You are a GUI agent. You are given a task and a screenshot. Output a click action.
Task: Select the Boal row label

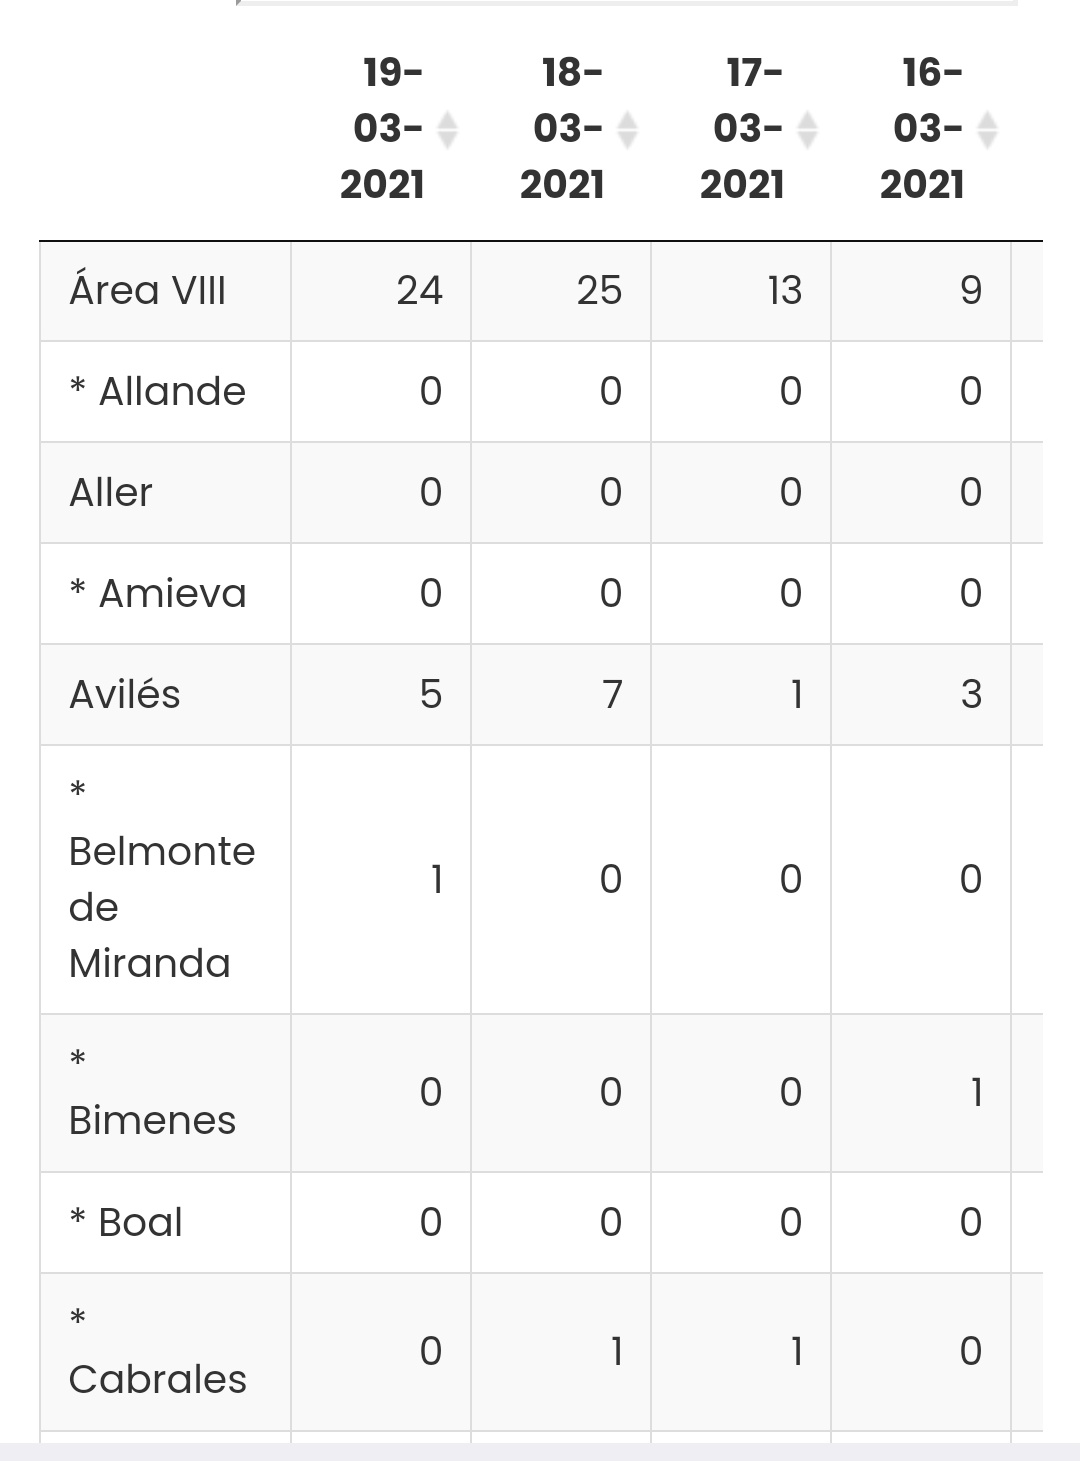point(126,1222)
